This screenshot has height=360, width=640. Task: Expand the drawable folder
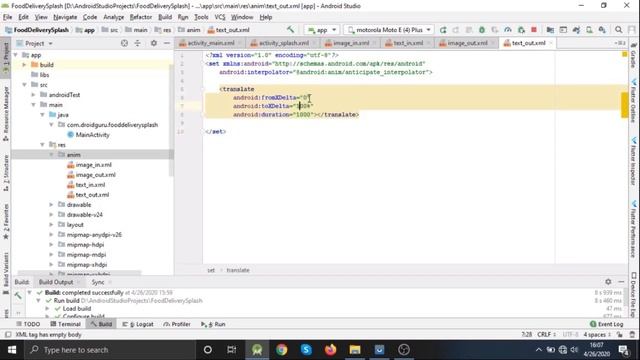point(51,204)
